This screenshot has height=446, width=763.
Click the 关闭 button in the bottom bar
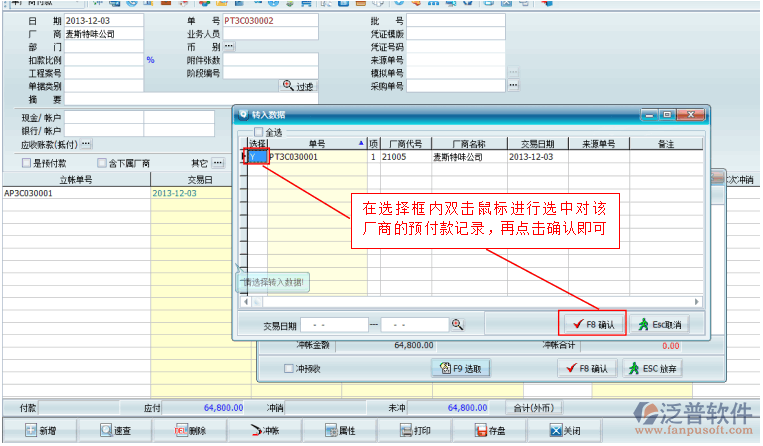pyautogui.click(x=565, y=430)
